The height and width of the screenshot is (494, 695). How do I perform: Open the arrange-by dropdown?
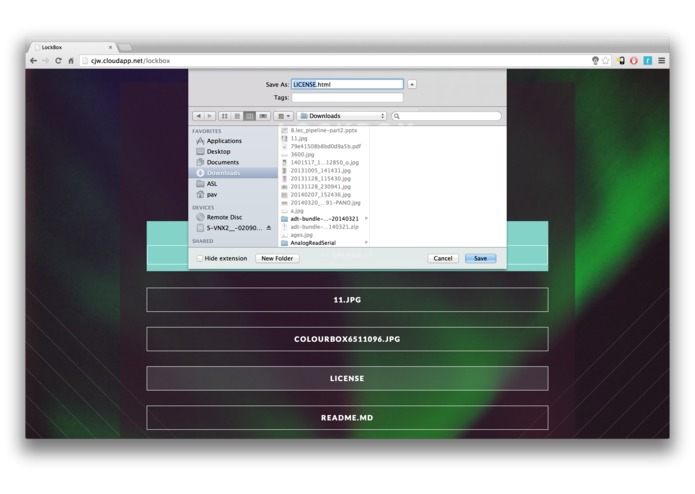pyautogui.click(x=284, y=116)
